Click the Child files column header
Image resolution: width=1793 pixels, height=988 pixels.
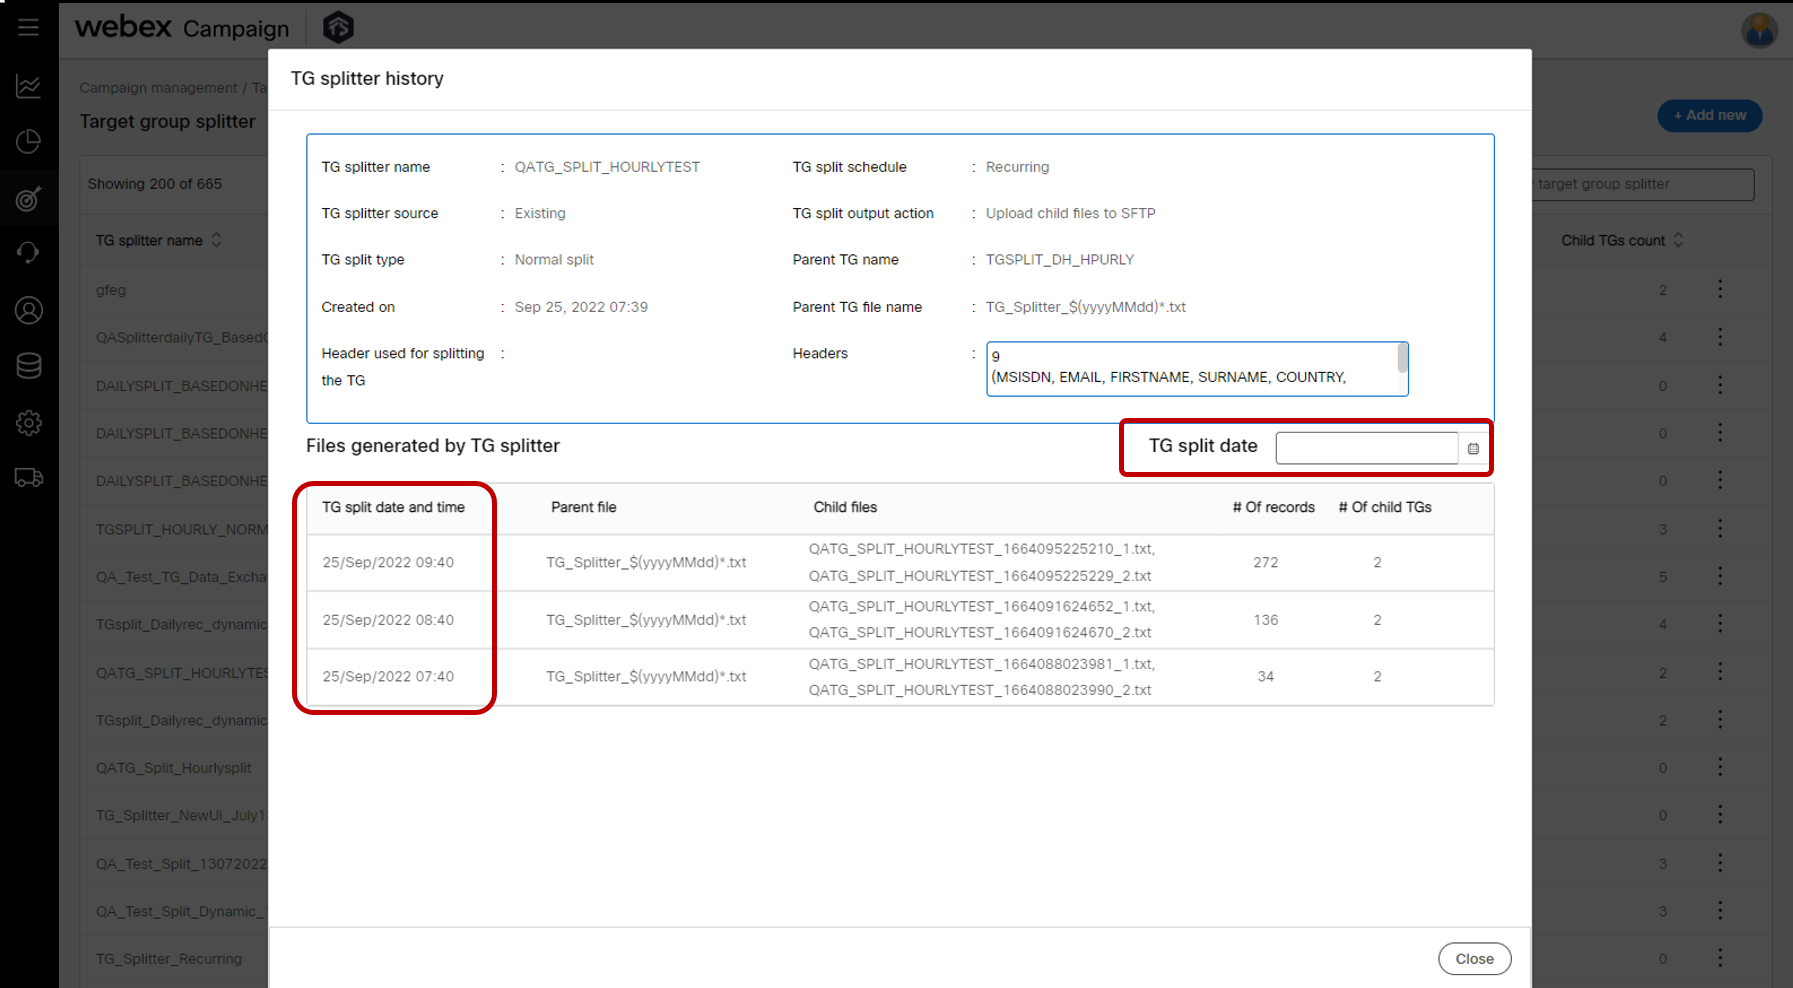coord(845,507)
